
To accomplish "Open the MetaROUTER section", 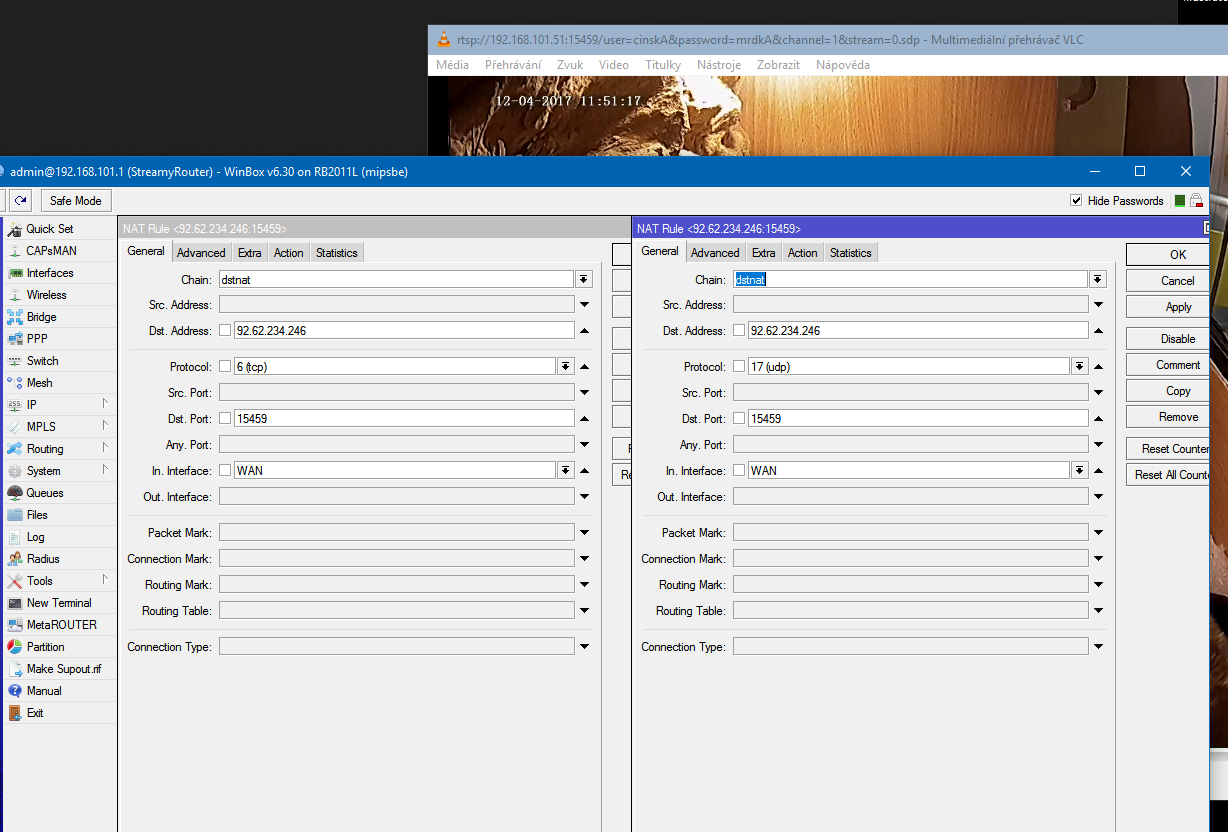I will tap(59, 625).
